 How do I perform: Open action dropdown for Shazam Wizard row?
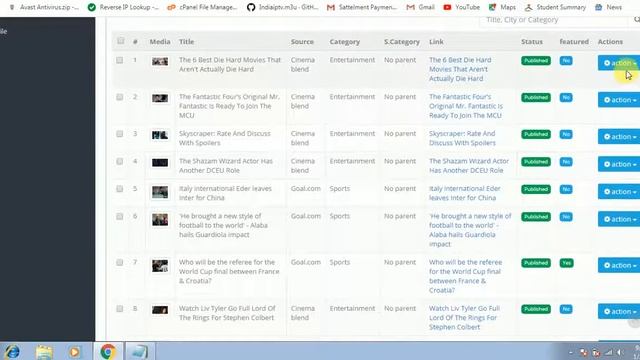(x=619, y=164)
